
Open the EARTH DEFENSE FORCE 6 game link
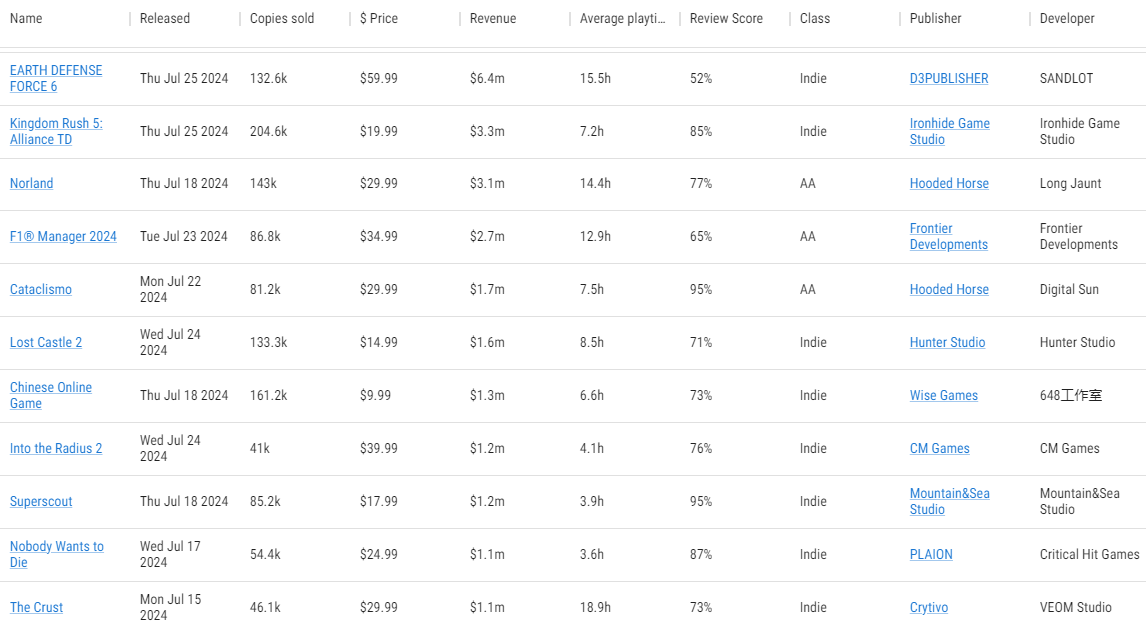pos(56,78)
